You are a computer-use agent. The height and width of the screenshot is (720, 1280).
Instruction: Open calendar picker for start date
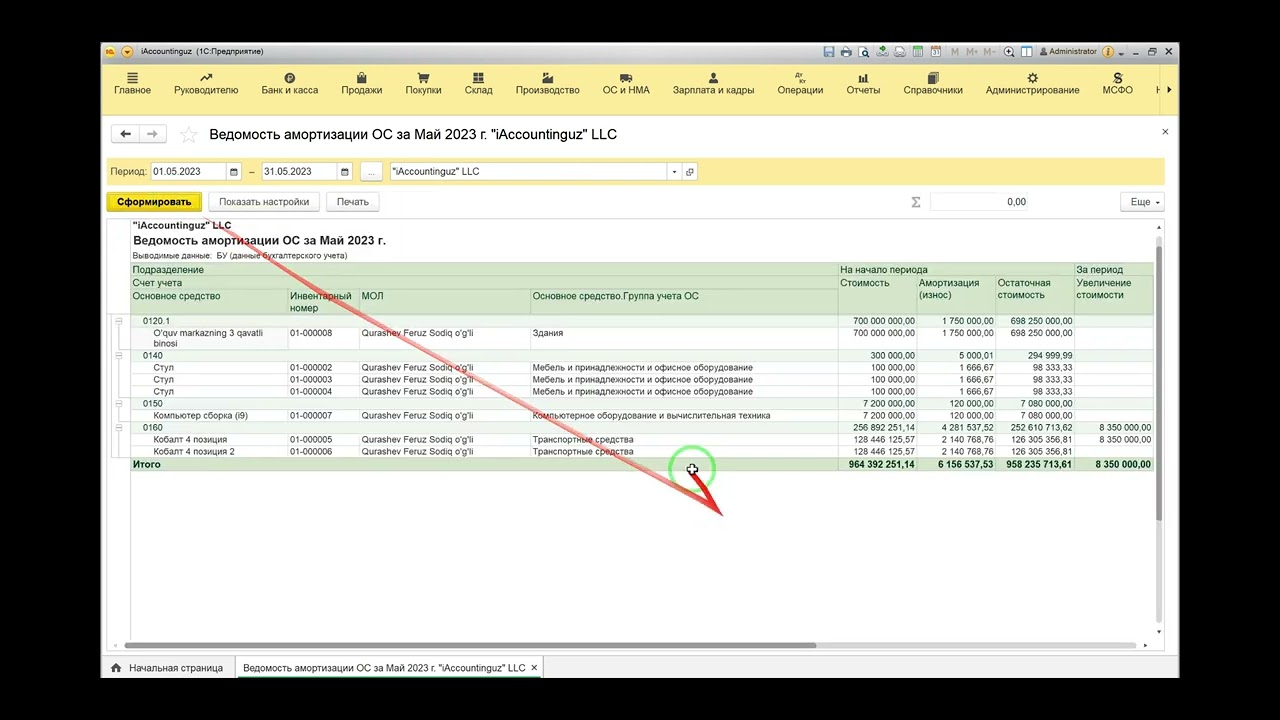tap(234, 172)
